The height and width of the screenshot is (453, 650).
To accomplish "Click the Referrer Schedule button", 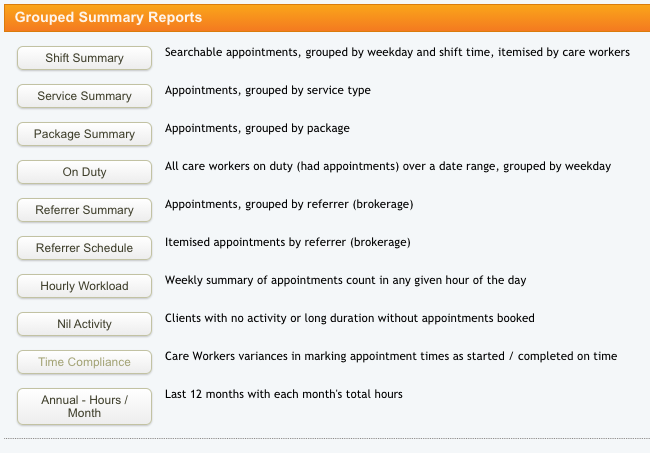I will pos(84,248).
